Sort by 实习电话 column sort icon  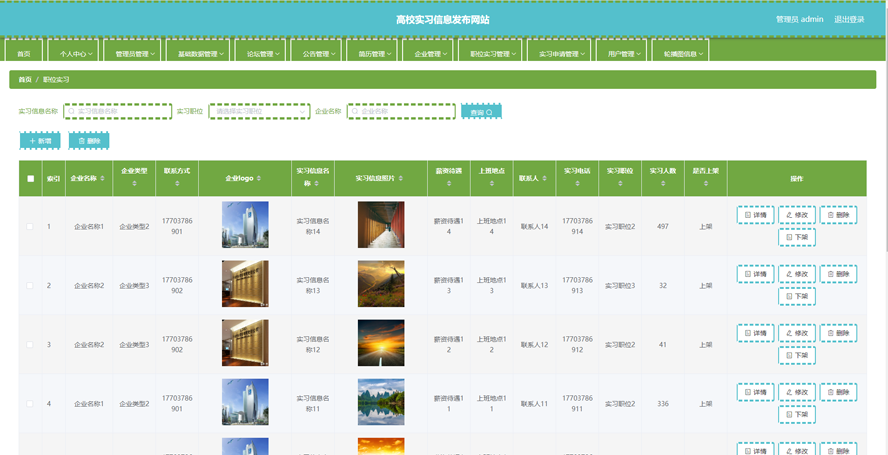577,184
